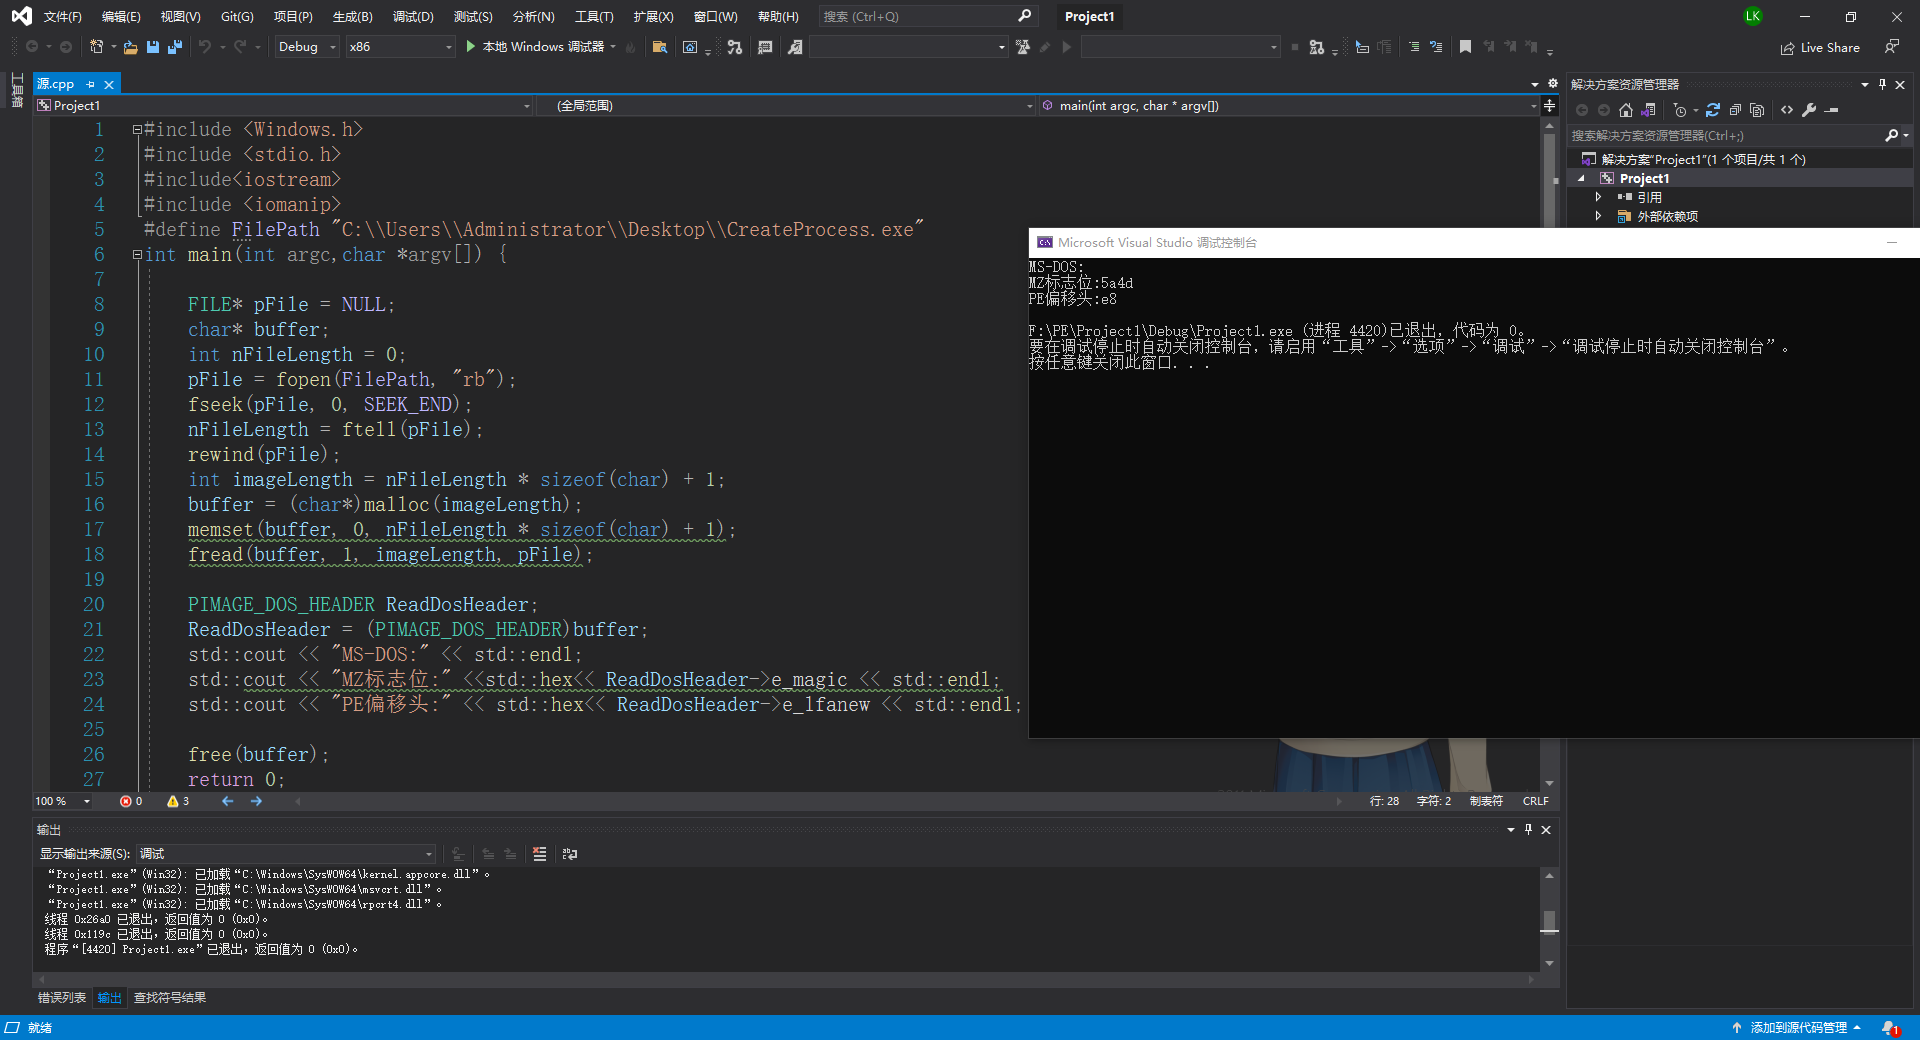This screenshot has width=1920, height=1040.
Task: Switch to the 查找符号结果 tab
Action: (170, 998)
